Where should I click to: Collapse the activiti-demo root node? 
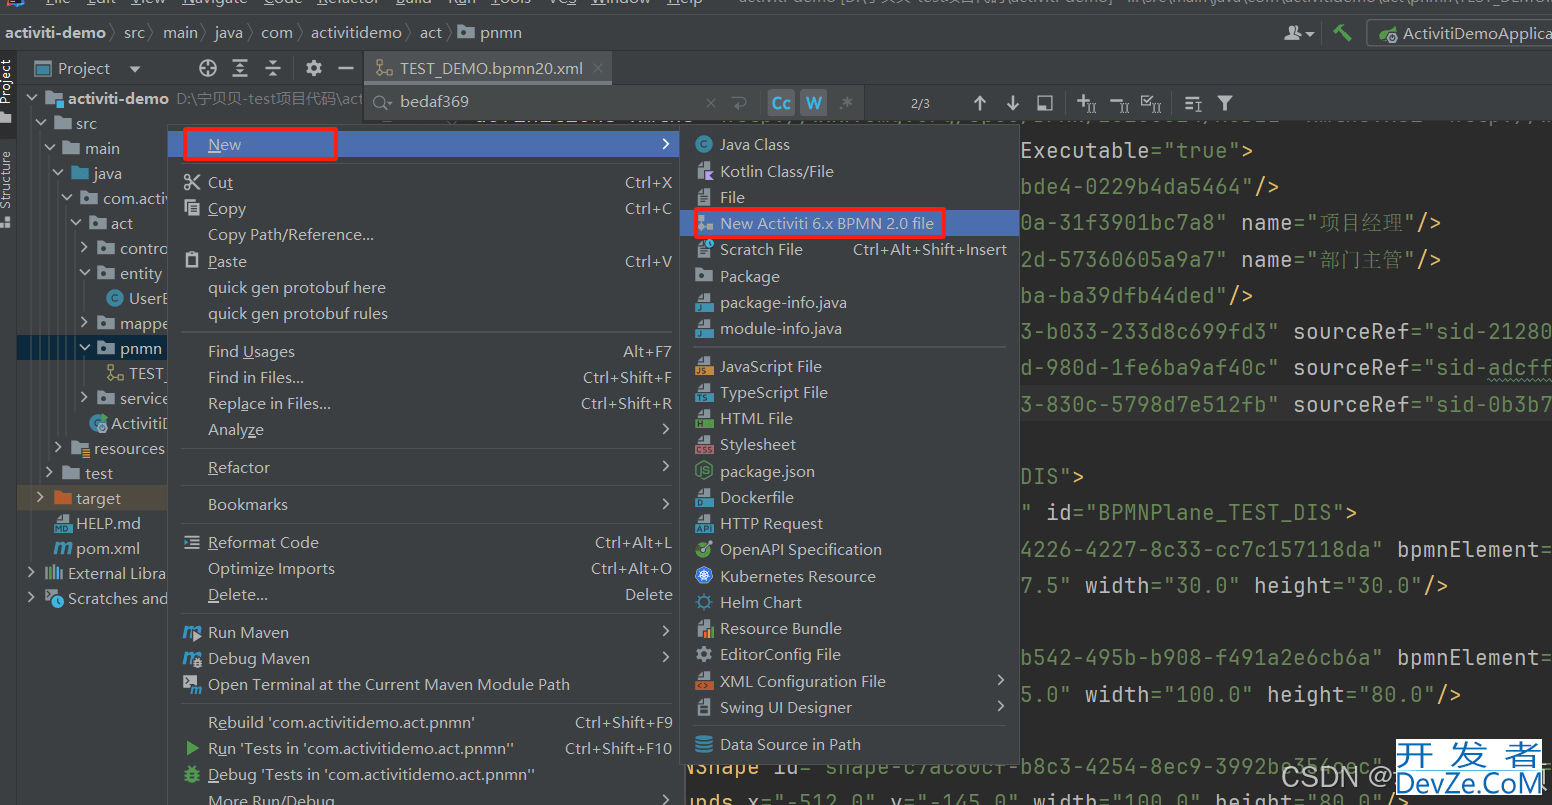(32, 98)
